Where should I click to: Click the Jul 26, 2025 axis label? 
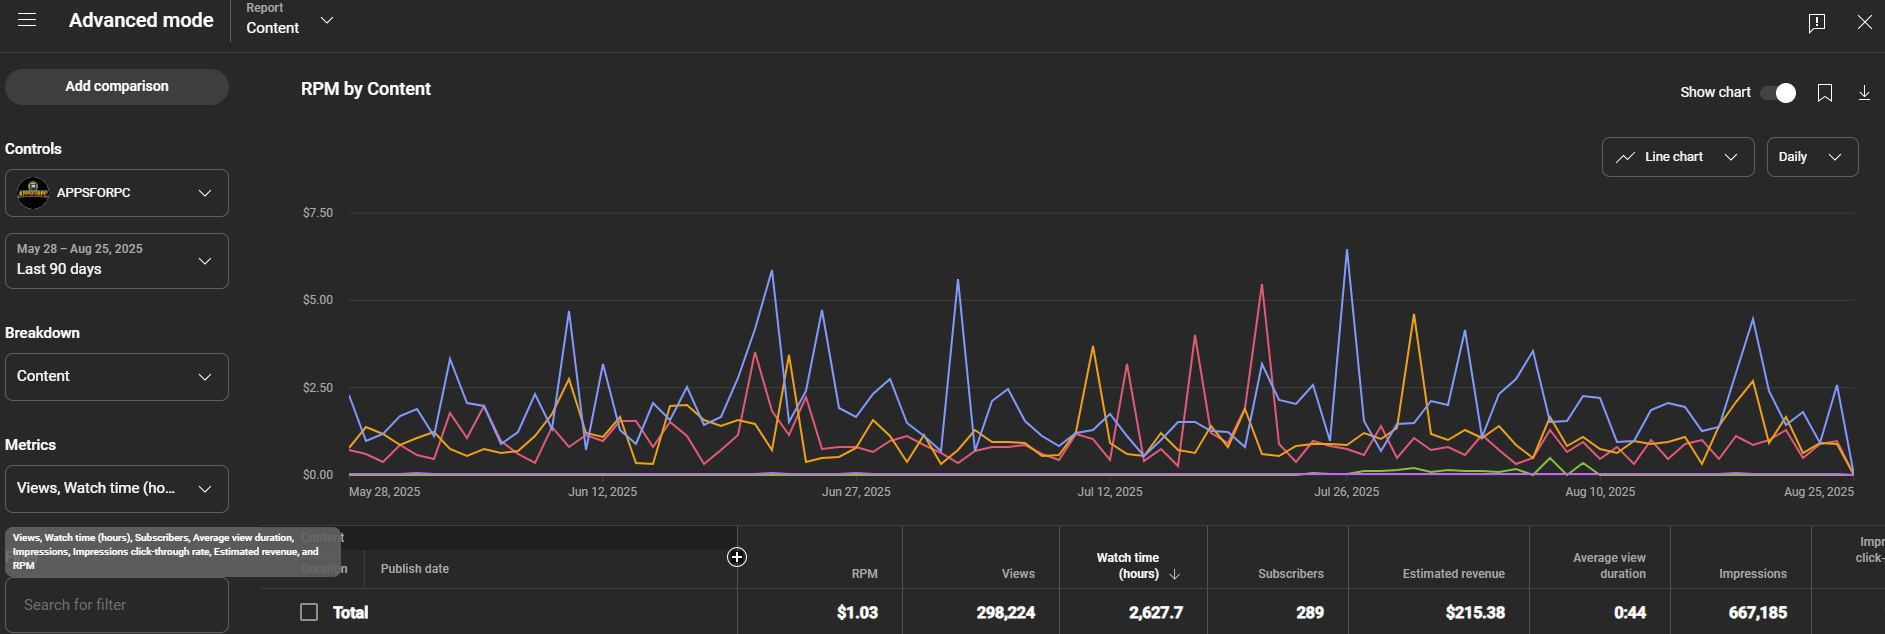pyautogui.click(x=1346, y=492)
